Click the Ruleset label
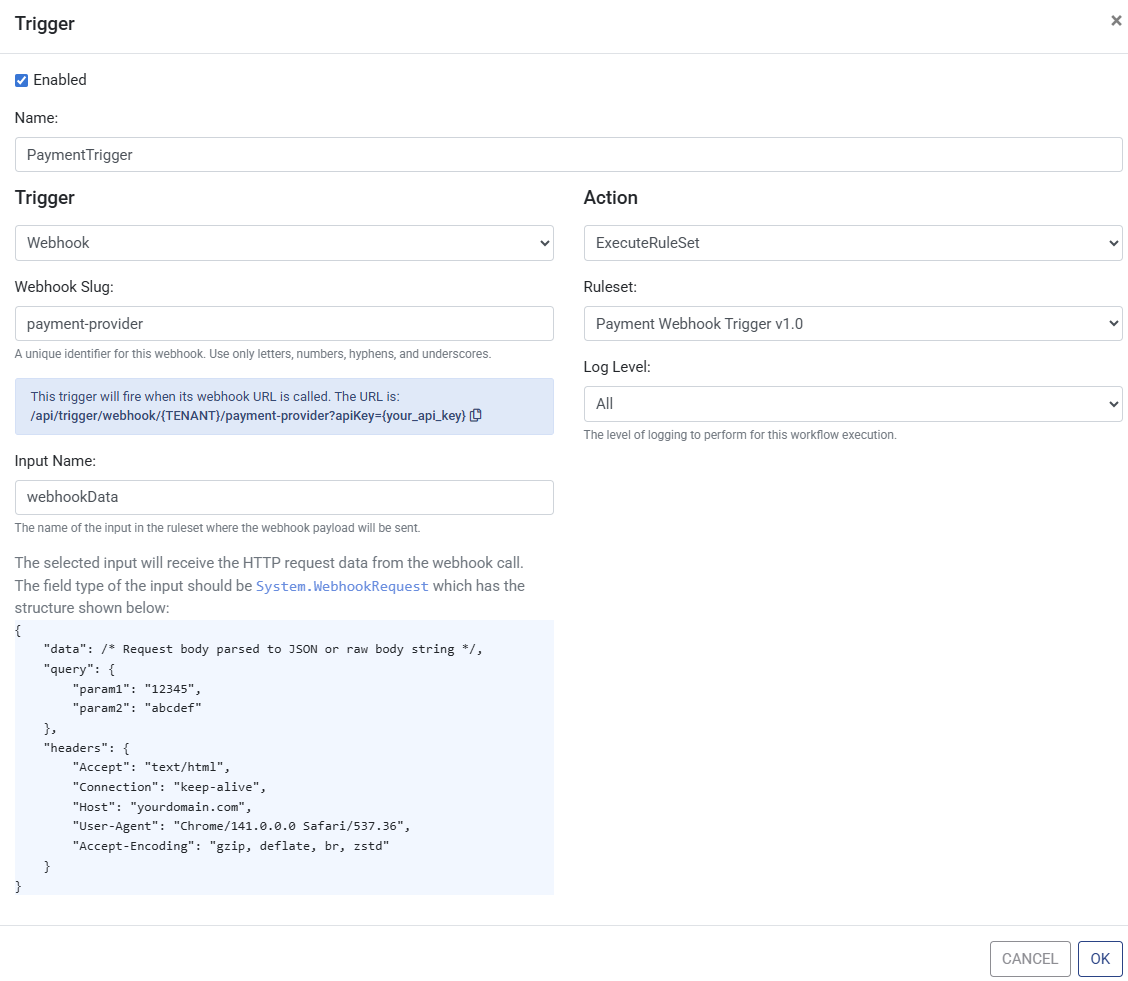This screenshot has height=981, width=1128. tap(610, 287)
